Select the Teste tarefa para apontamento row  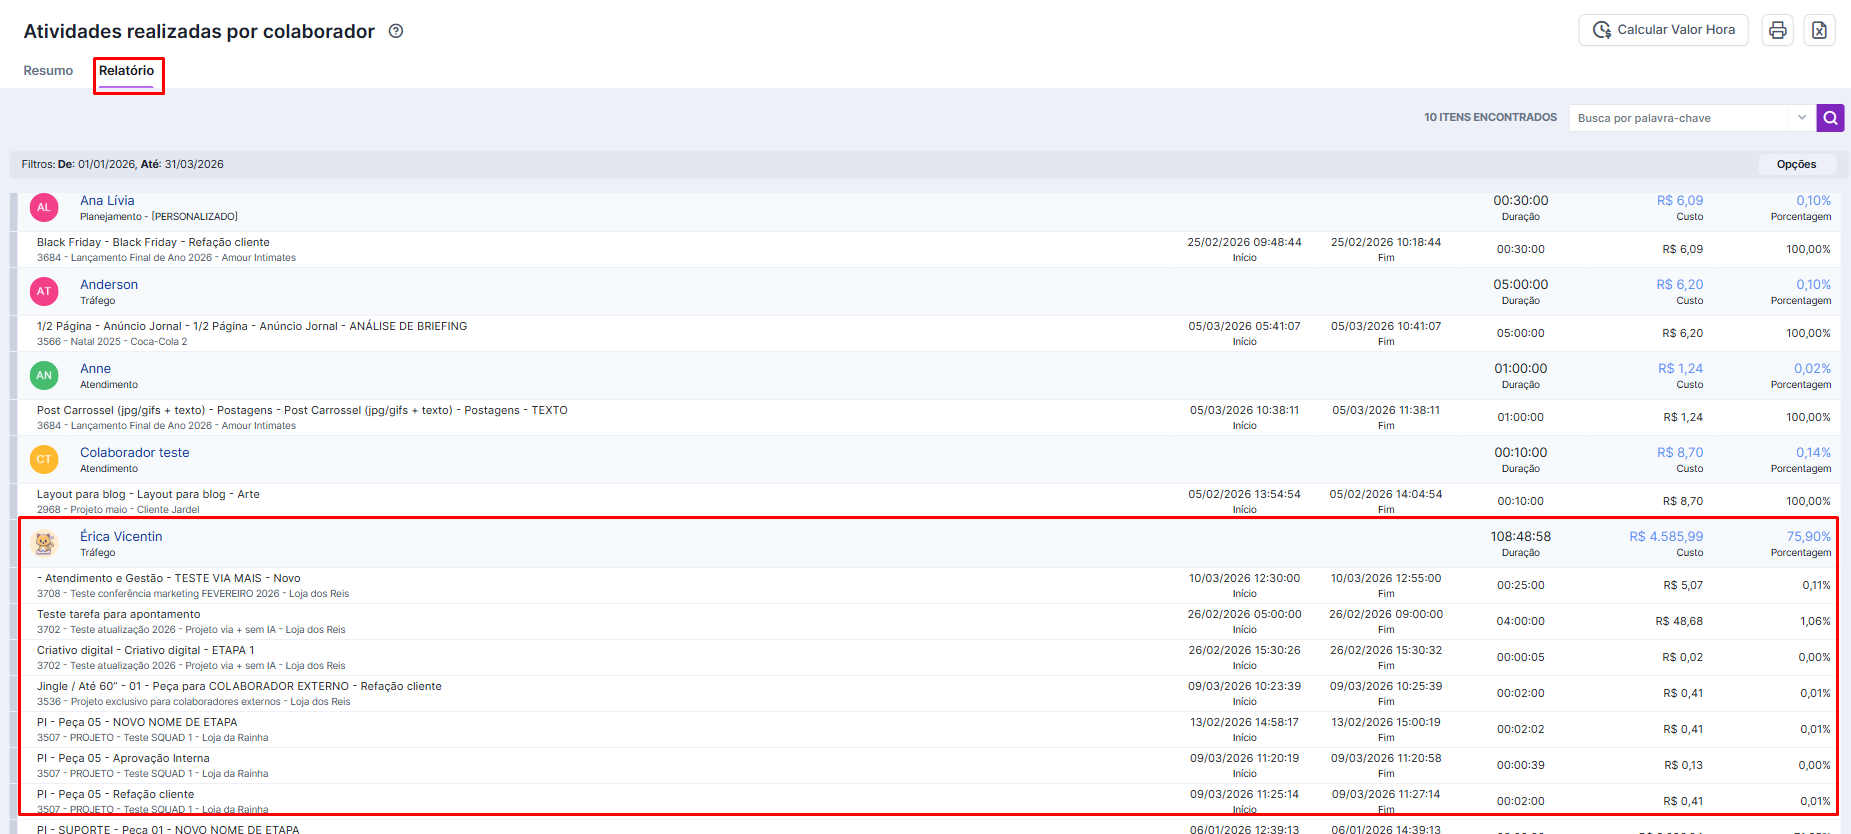coord(119,615)
